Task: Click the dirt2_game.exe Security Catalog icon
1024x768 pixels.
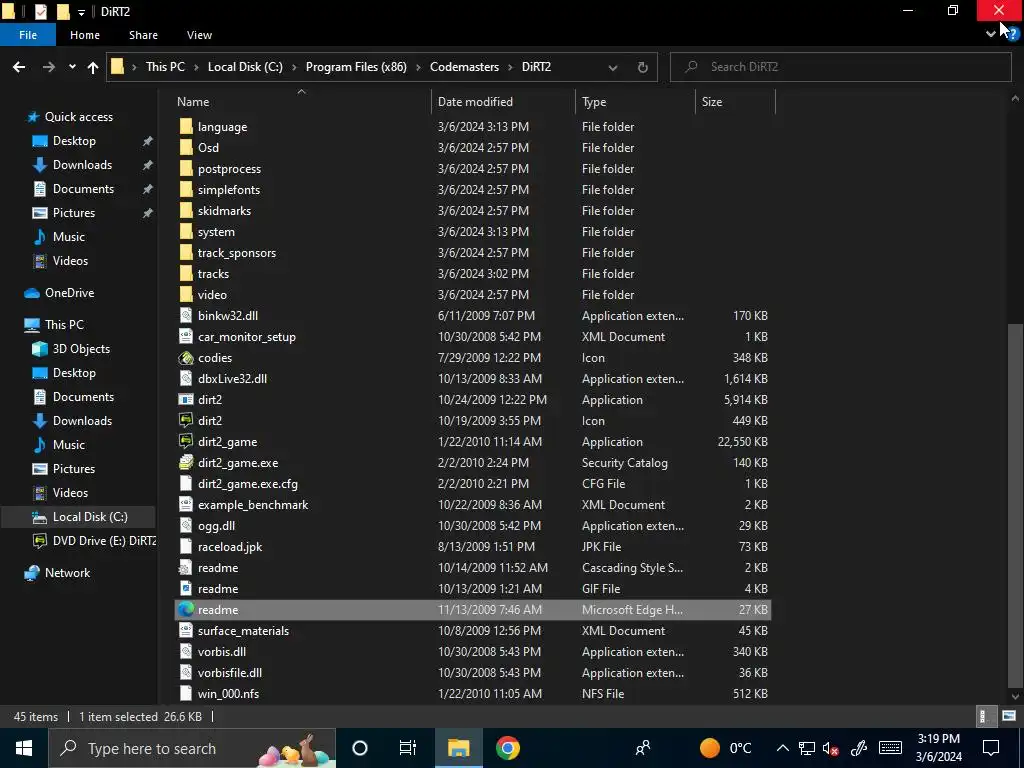Action: pyautogui.click(x=186, y=462)
